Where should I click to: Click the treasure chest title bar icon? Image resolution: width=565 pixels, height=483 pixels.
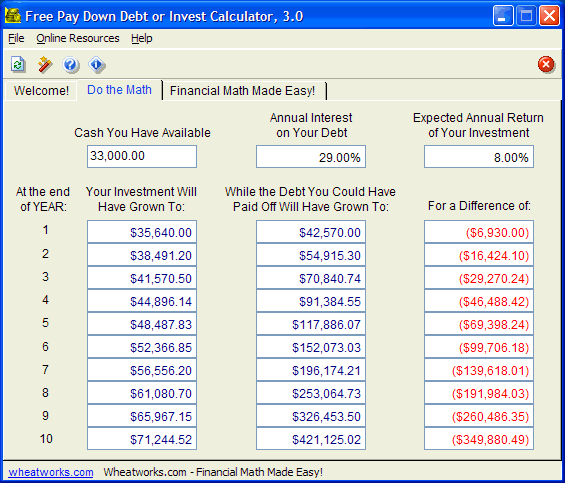(x=13, y=16)
